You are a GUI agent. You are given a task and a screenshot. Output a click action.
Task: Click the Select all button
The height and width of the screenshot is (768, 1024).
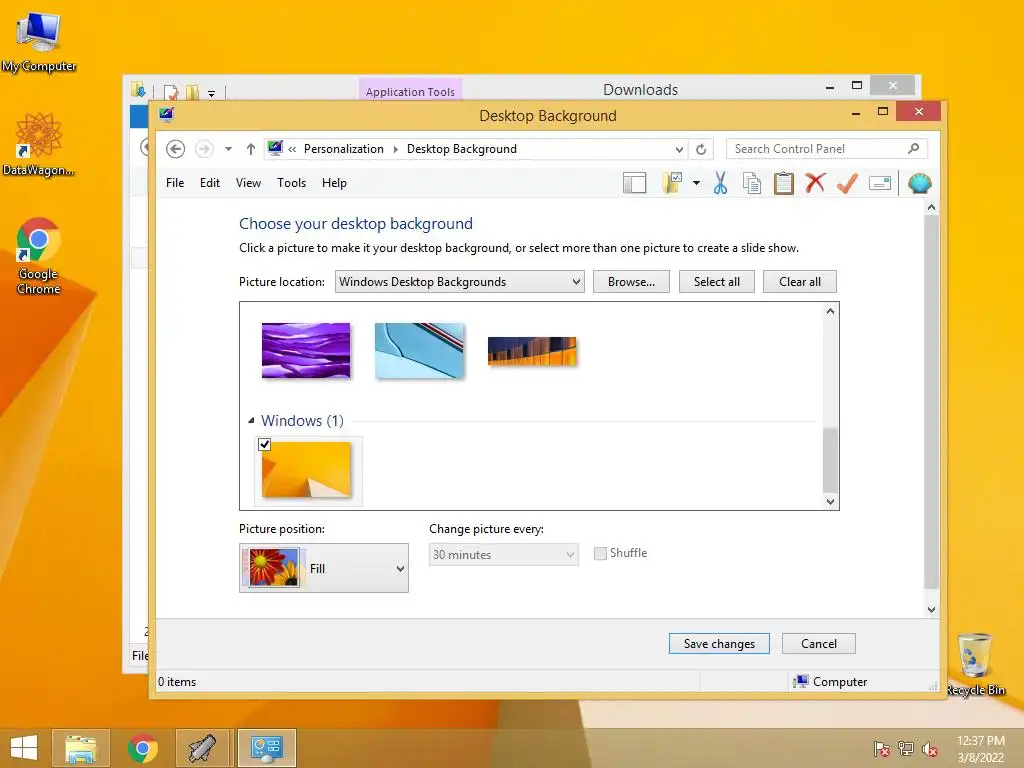click(x=717, y=282)
